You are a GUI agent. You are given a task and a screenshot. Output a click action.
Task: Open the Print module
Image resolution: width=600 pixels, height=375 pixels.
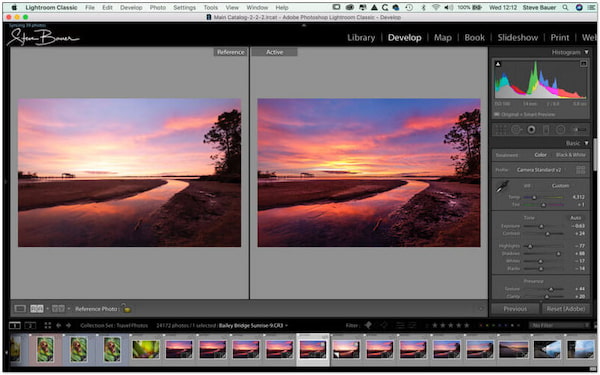click(x=560, y=38)
